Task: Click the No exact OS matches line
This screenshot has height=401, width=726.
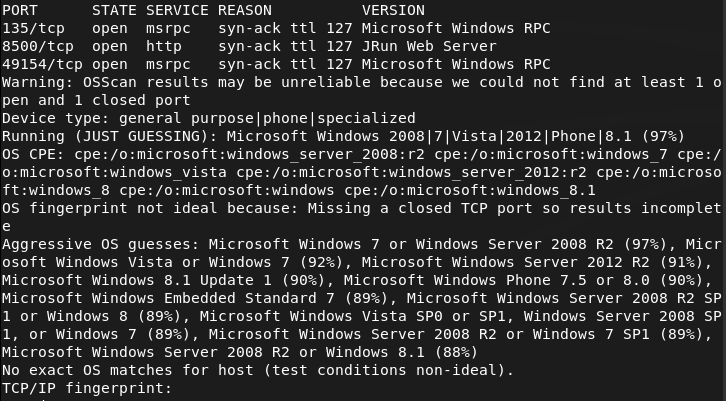Action: pos(257,370)
